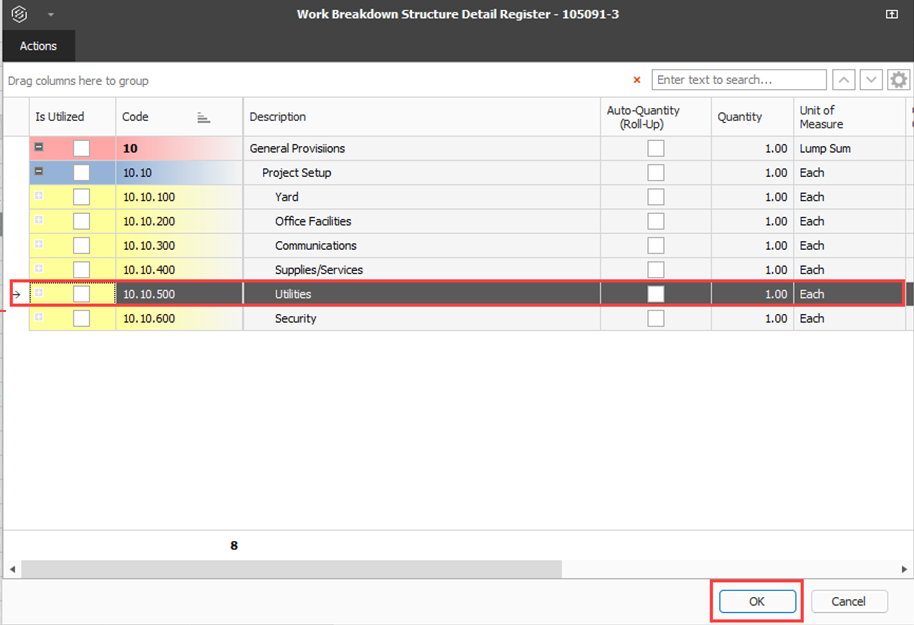
Task: Jump to next search result with down arrow
Action: tap(871, 80)
